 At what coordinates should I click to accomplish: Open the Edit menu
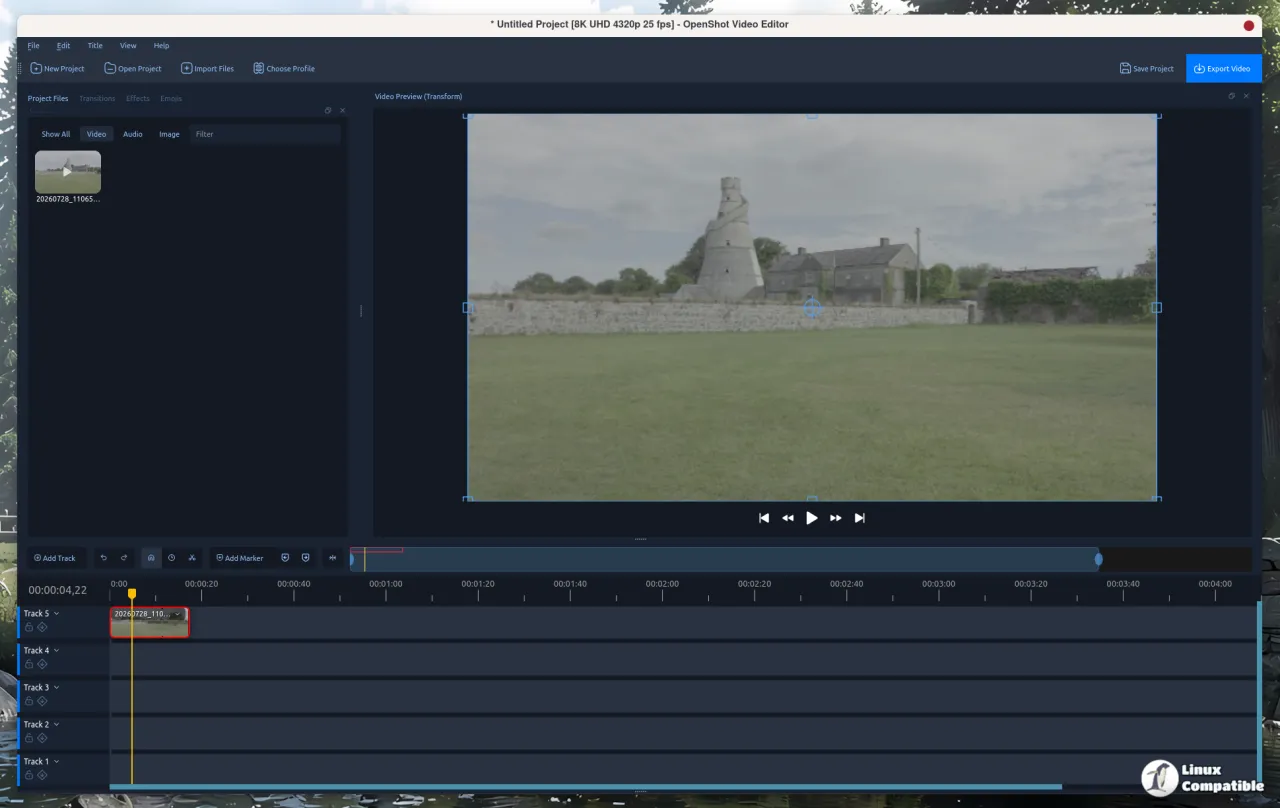(63, 46)
